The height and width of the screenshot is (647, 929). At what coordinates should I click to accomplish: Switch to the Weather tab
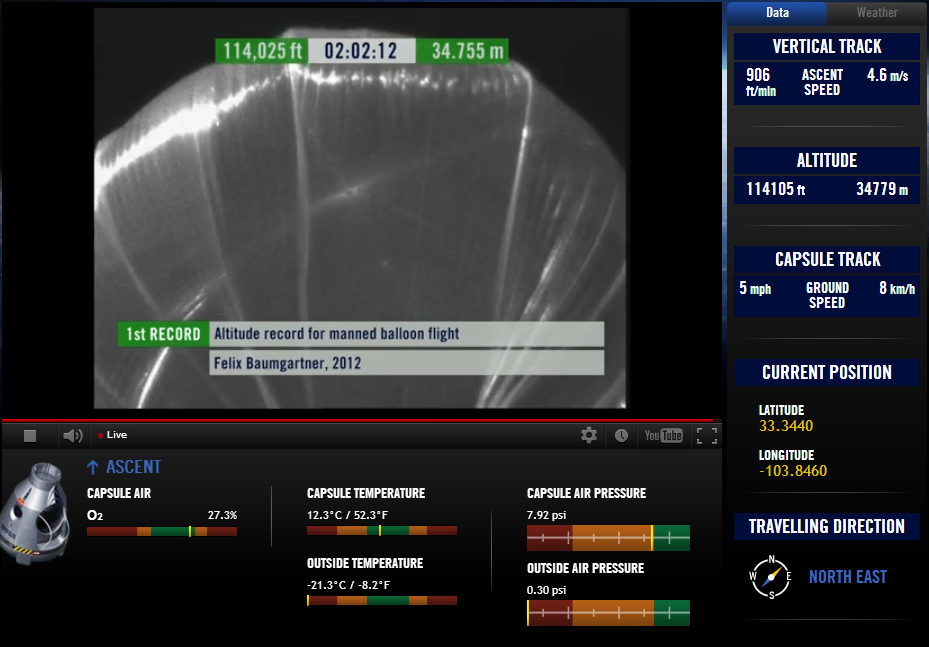(877, 12)
